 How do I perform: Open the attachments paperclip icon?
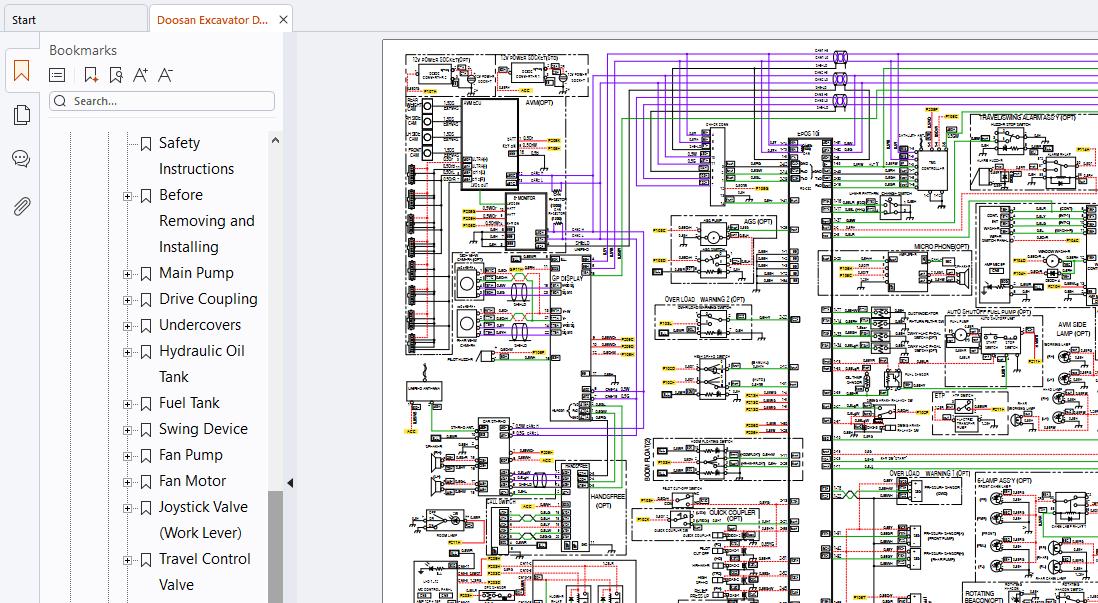coord(22,207)
